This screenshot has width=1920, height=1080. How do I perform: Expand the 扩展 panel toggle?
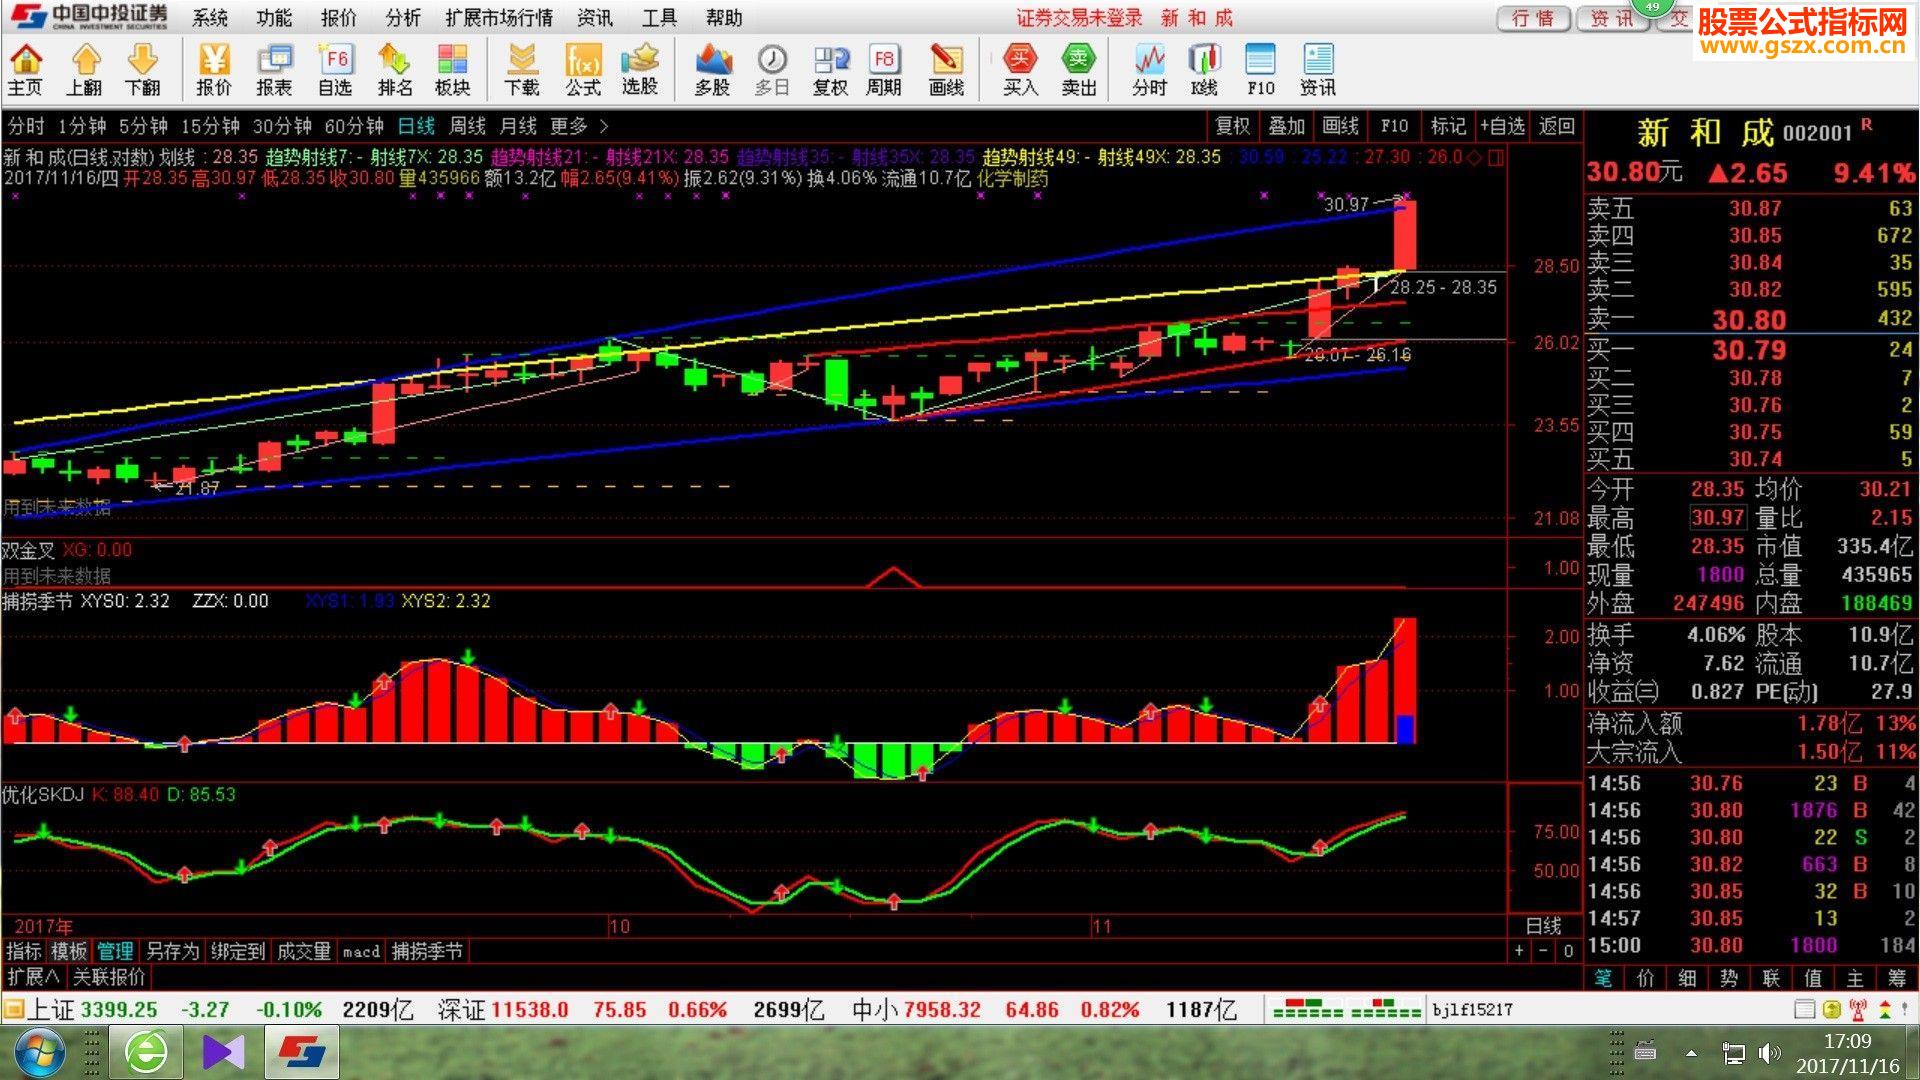tap(33, 976)
